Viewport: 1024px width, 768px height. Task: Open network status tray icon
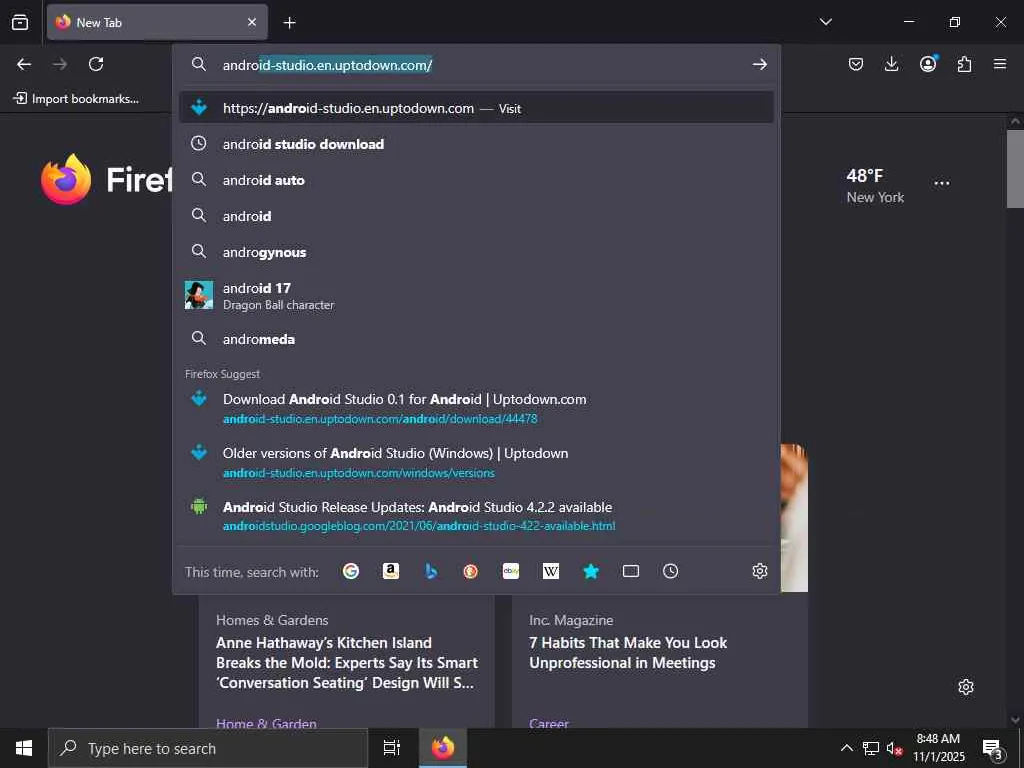tap(871, 748)
